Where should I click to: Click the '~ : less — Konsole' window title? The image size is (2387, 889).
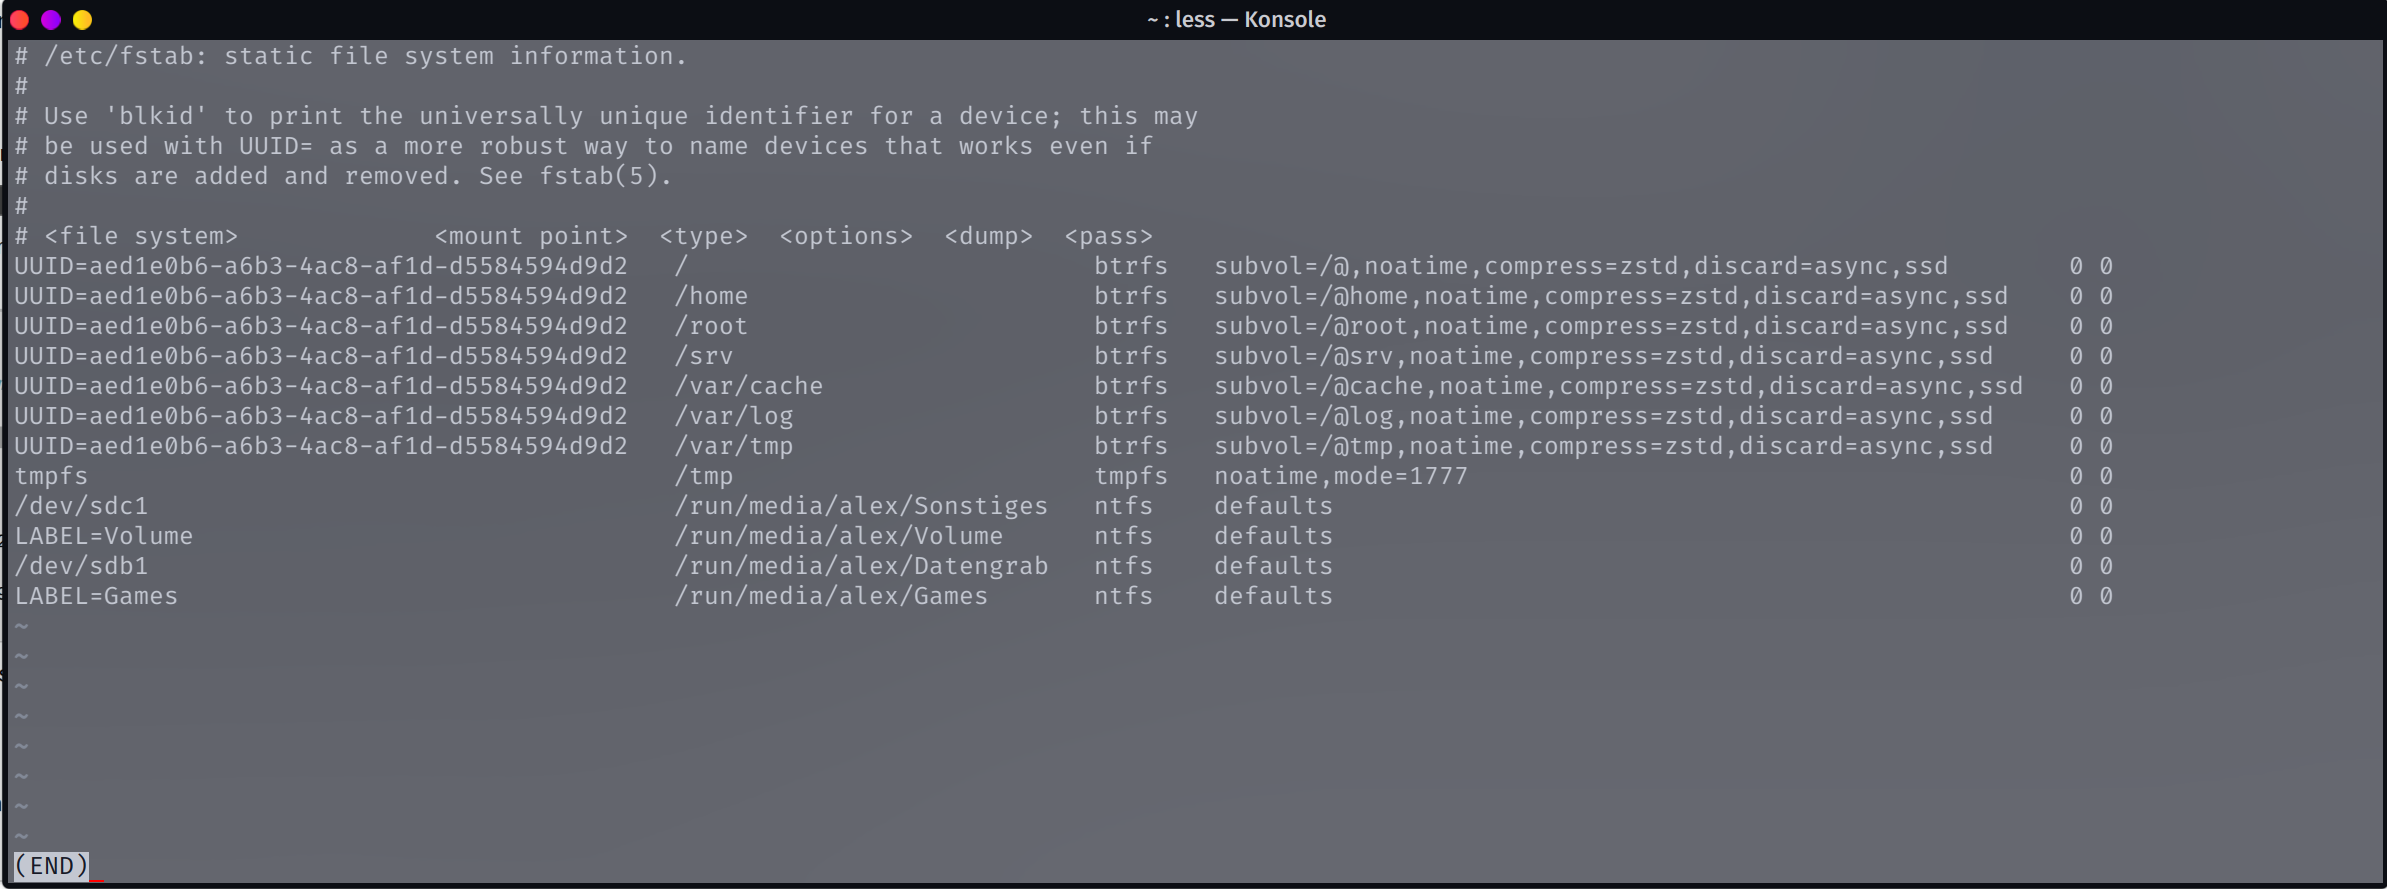[x=1236, y=19]
